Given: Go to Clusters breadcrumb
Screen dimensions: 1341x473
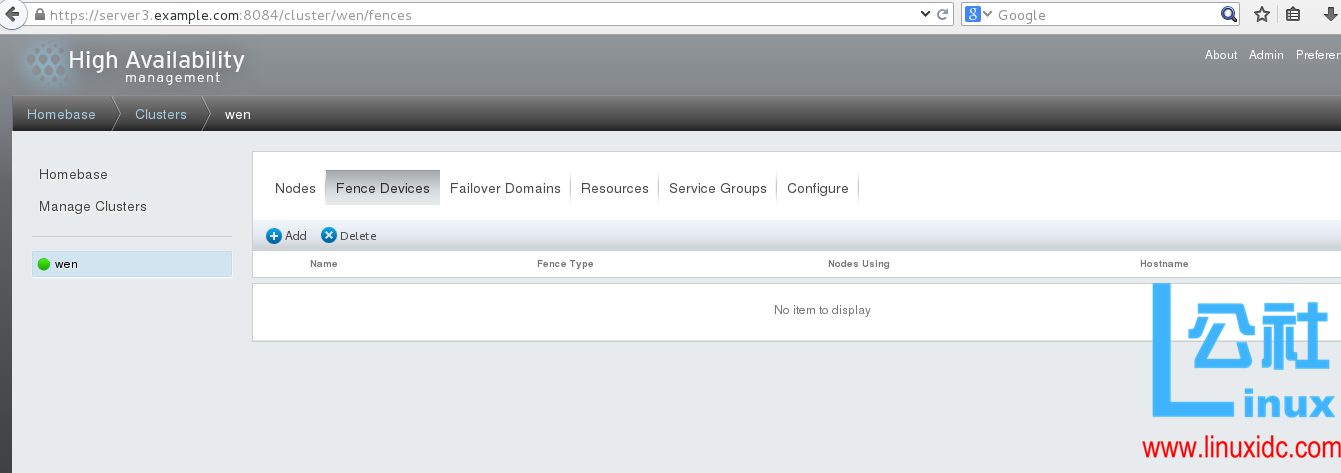Looking at the screenshot, I should coord(161,114).
